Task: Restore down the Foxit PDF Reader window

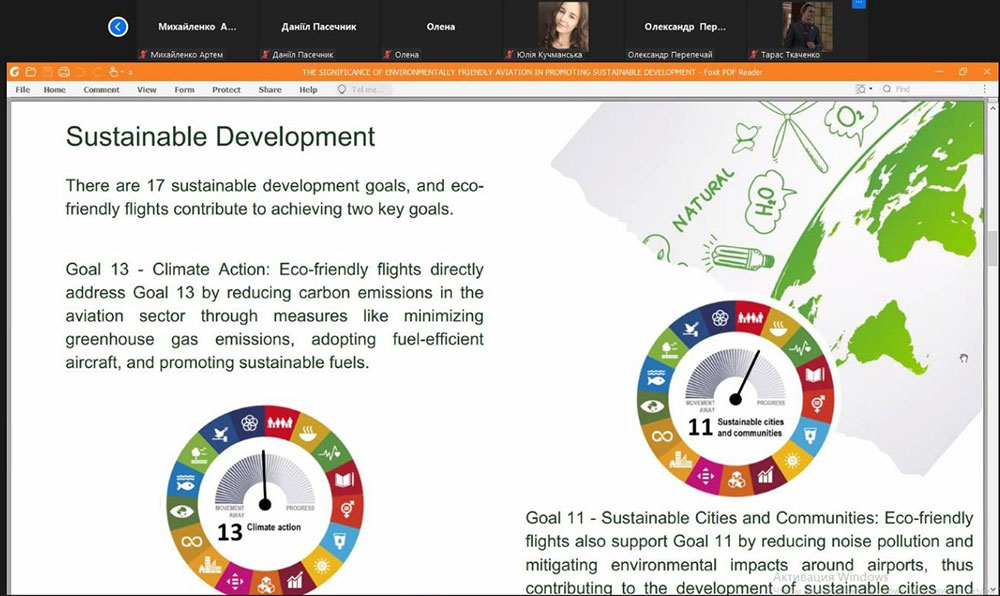Action: click(x=963, y=72)
